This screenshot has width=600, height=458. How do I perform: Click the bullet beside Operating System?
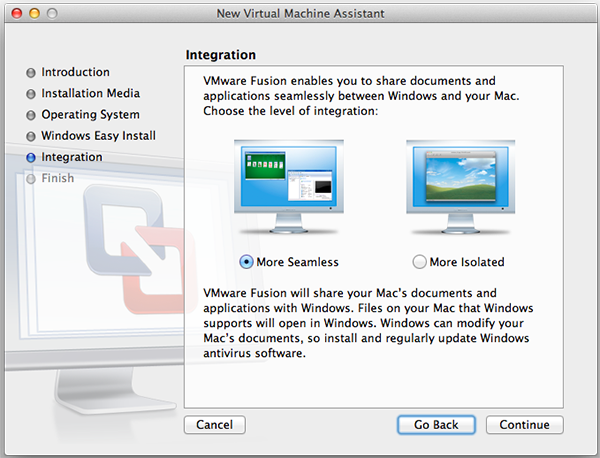pyautogui.click(x=31, y=115)
